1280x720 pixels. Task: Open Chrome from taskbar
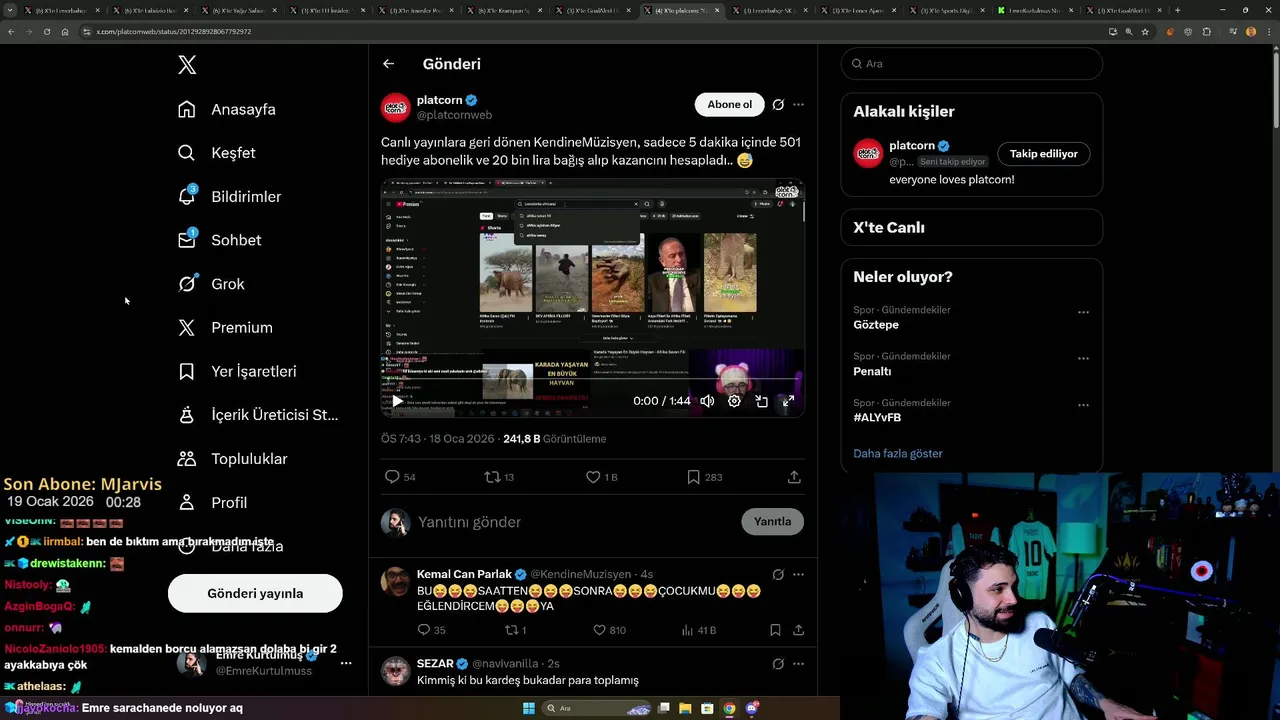[x=729, y=708]
